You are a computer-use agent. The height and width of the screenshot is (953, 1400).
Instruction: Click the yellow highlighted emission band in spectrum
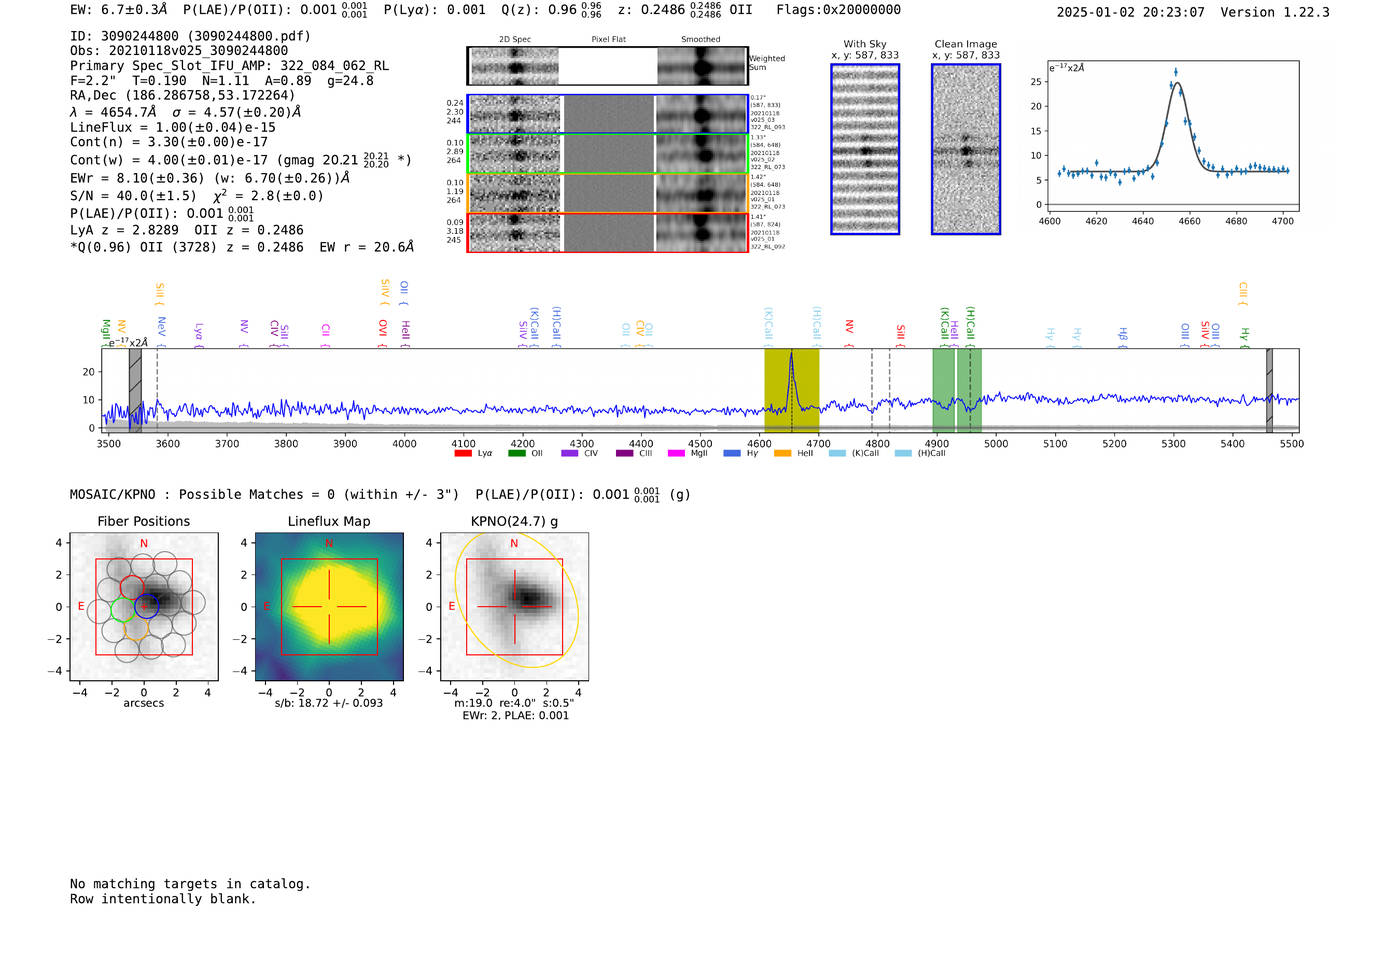[x=791, y=391]
